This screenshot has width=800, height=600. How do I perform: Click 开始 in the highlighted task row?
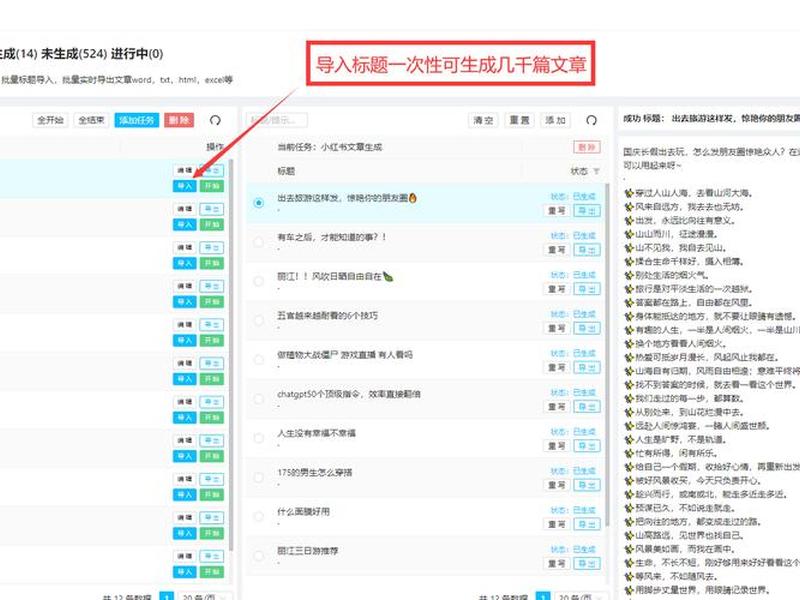point(212,186)
